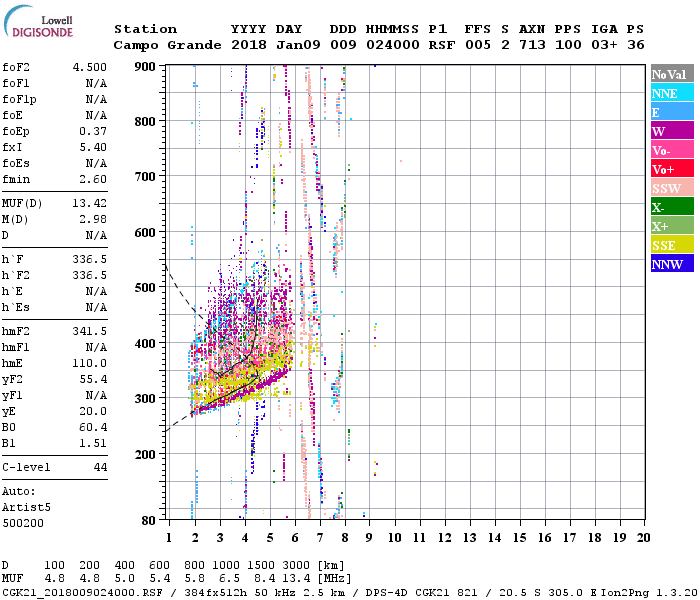This screenshot has width=700, height=600.
Task: Click the C-level value 44
Action: 100,467
